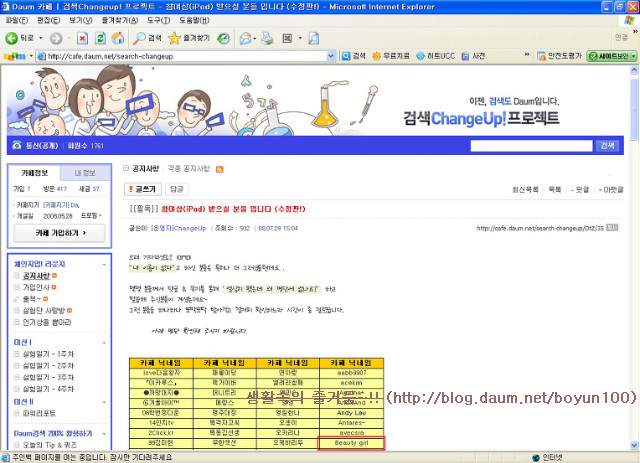640x463 pixels.
Task: Click the 글쓰기 write post button
Action: 142,189
